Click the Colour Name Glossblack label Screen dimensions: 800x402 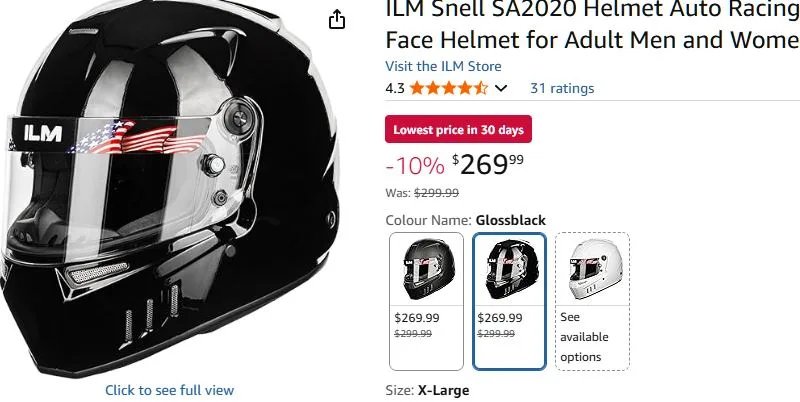pos(465,220)
